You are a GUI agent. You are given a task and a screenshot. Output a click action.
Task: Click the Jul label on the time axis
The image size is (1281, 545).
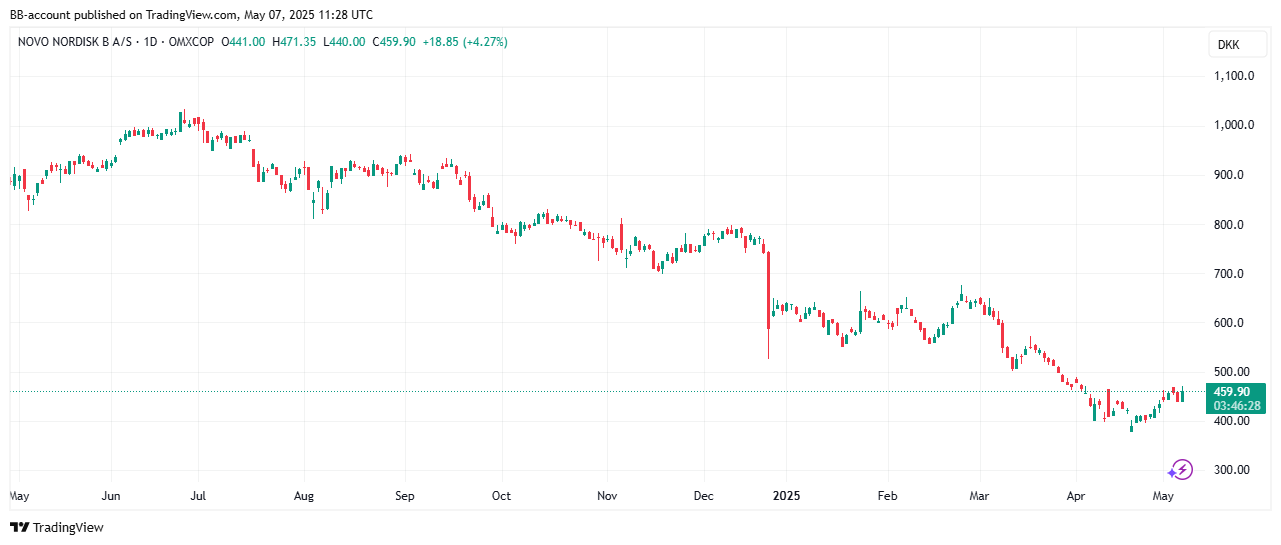tap(198, 496)
